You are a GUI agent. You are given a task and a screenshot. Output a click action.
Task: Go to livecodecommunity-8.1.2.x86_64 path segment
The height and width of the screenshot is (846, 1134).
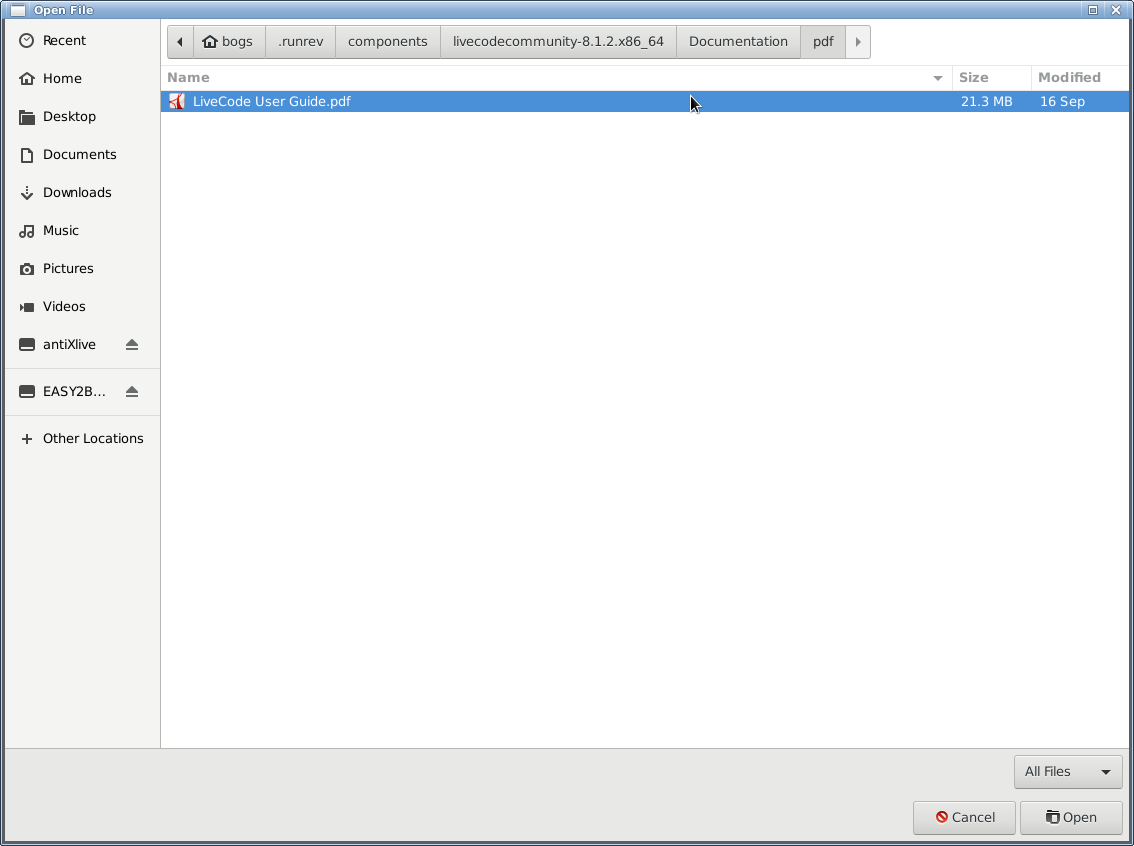point(558,42)
